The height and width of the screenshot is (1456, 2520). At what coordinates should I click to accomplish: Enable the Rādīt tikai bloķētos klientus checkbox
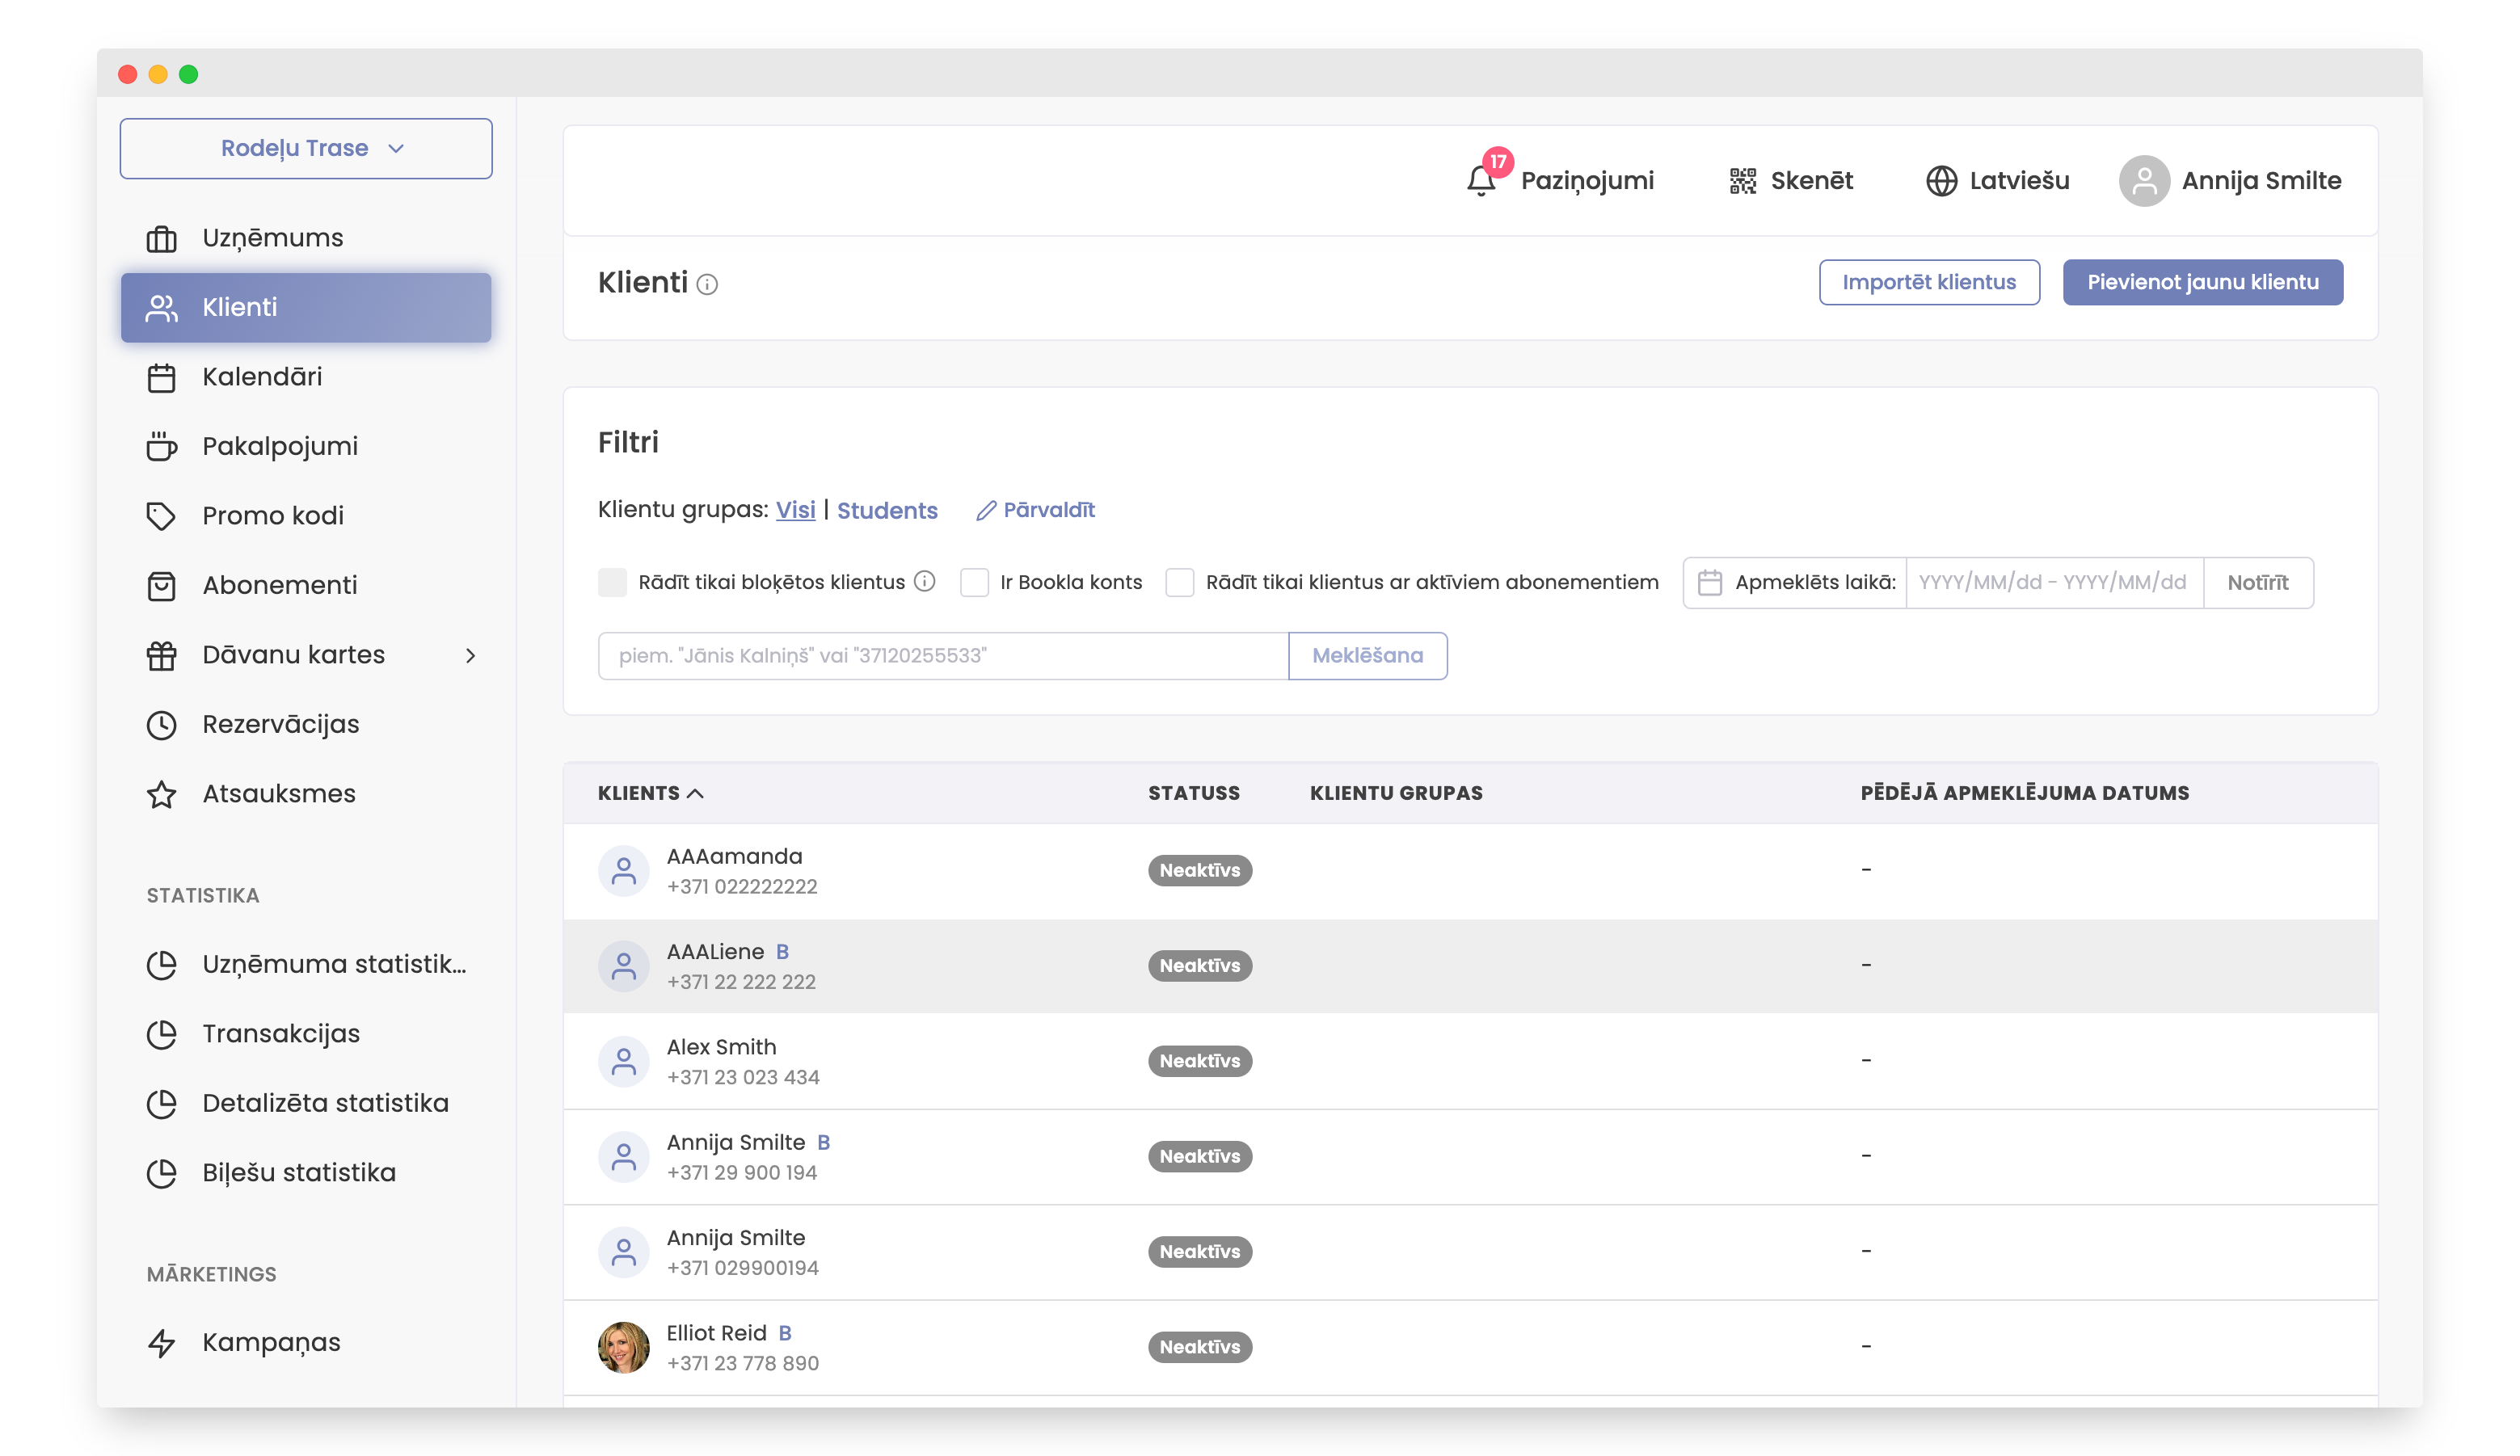(612, 582)
